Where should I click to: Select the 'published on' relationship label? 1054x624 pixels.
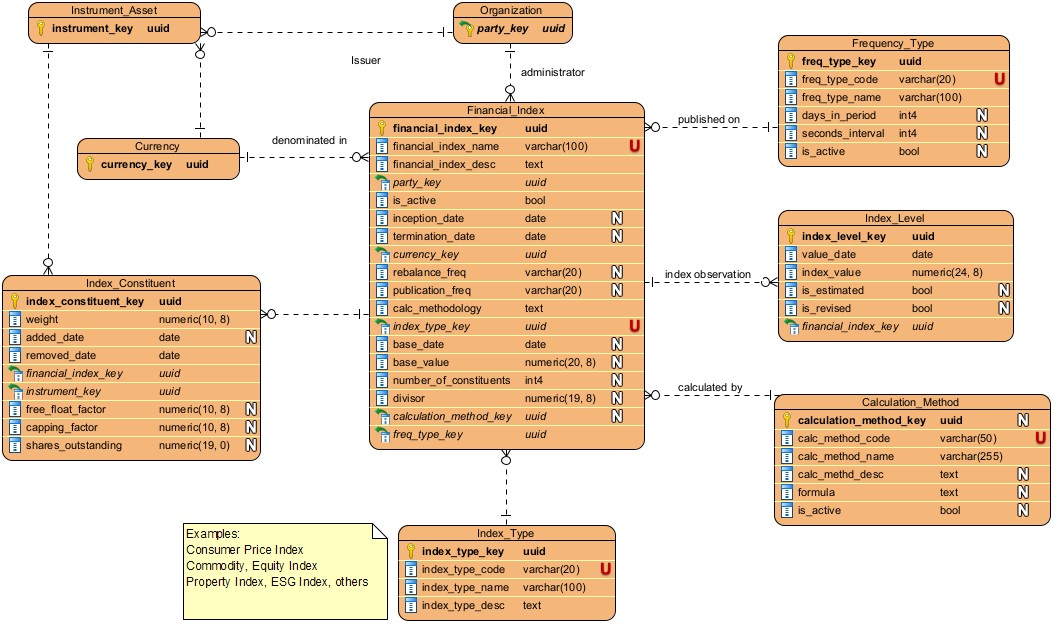(x=708, y=120)
